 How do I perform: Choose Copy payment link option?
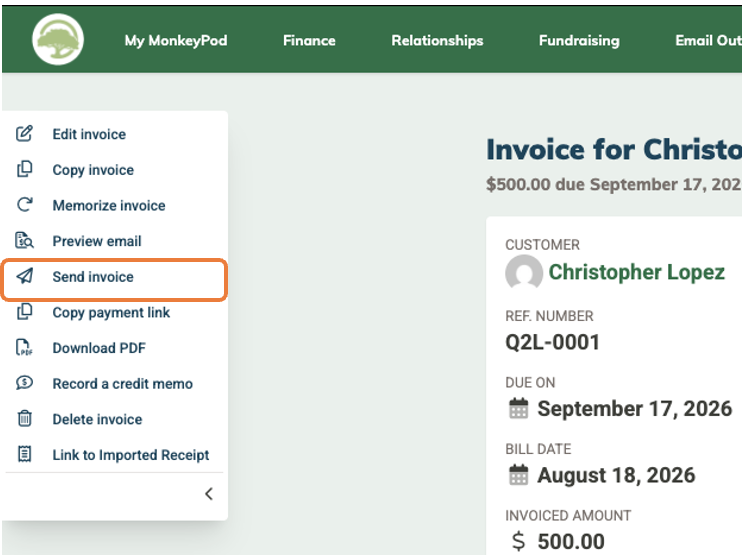click(111, 312)
